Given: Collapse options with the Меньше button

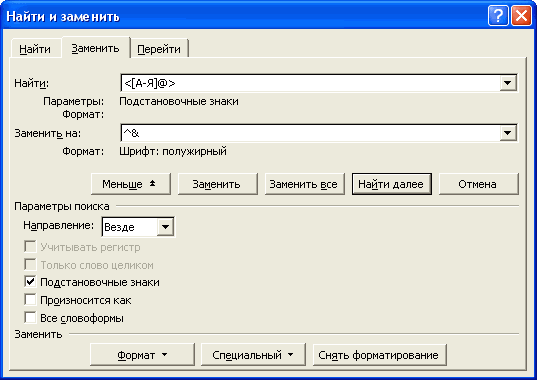Looking at the screenshot, I should coord(131,184).
